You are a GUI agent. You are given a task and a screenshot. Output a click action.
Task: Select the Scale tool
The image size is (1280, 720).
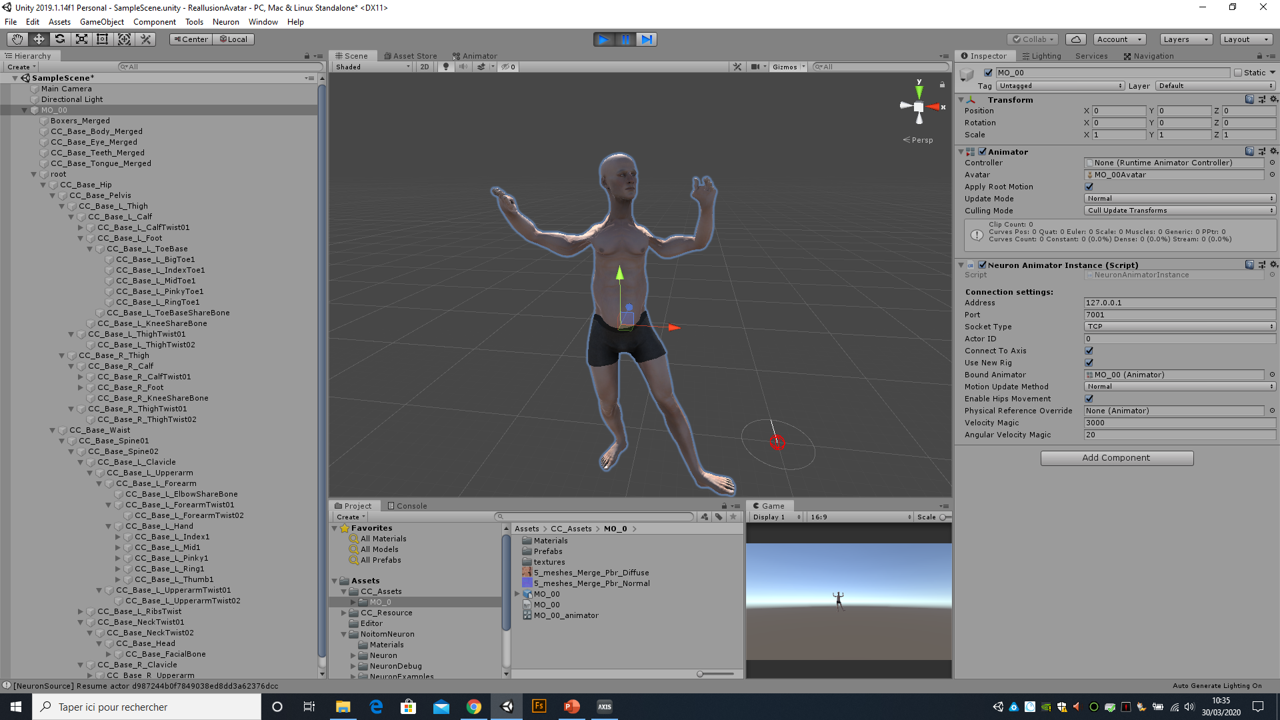coord(81,39)
